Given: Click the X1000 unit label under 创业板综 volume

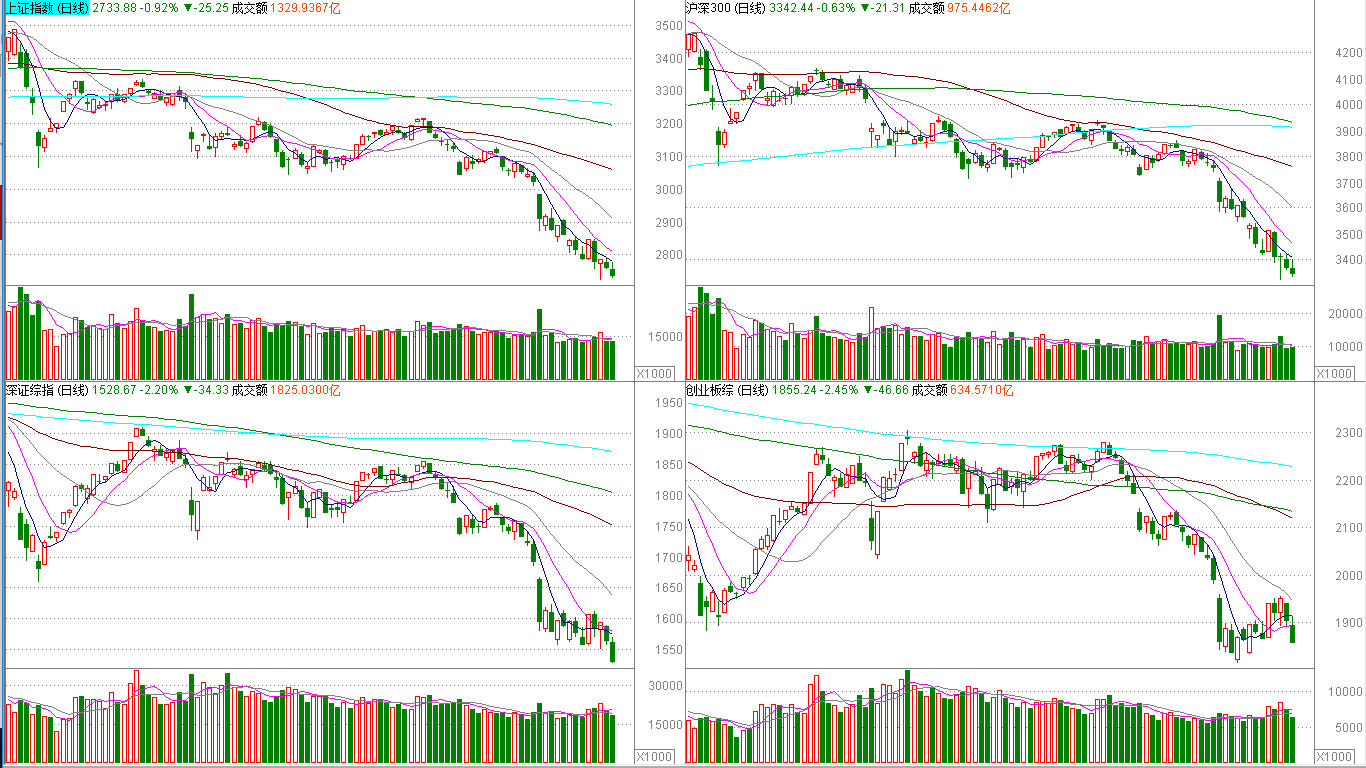Looking at the screenshot, I should (x=1334, y=756).
